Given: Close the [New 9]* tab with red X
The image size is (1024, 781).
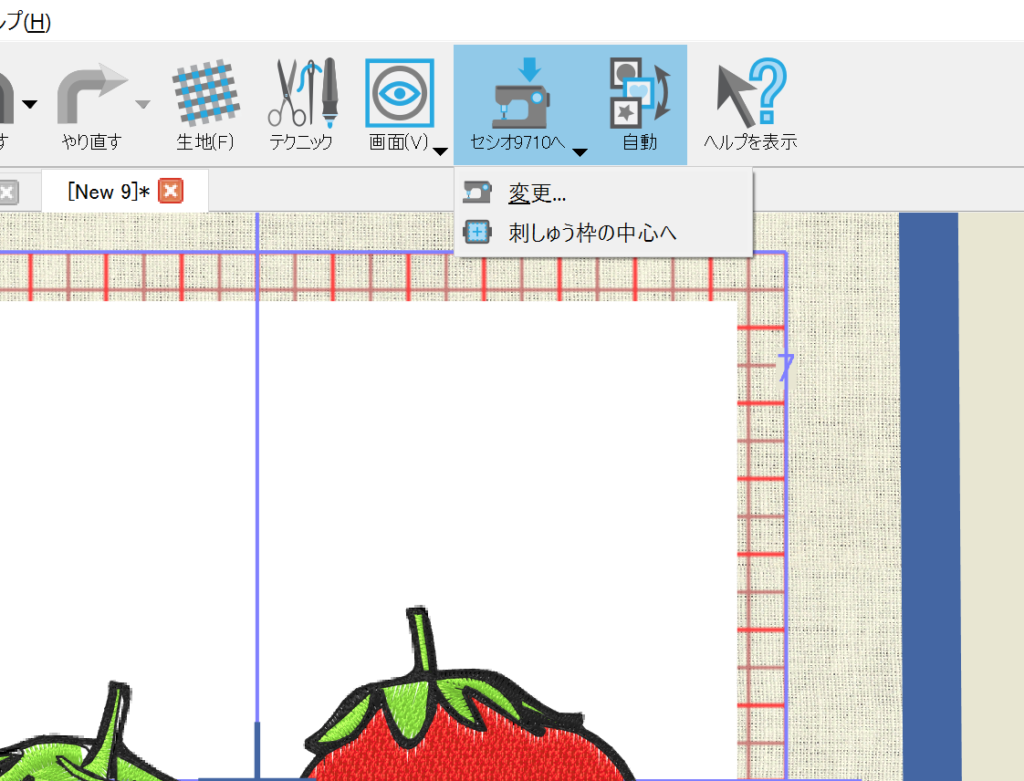Looking at the screenshot, I should [170, 192].
